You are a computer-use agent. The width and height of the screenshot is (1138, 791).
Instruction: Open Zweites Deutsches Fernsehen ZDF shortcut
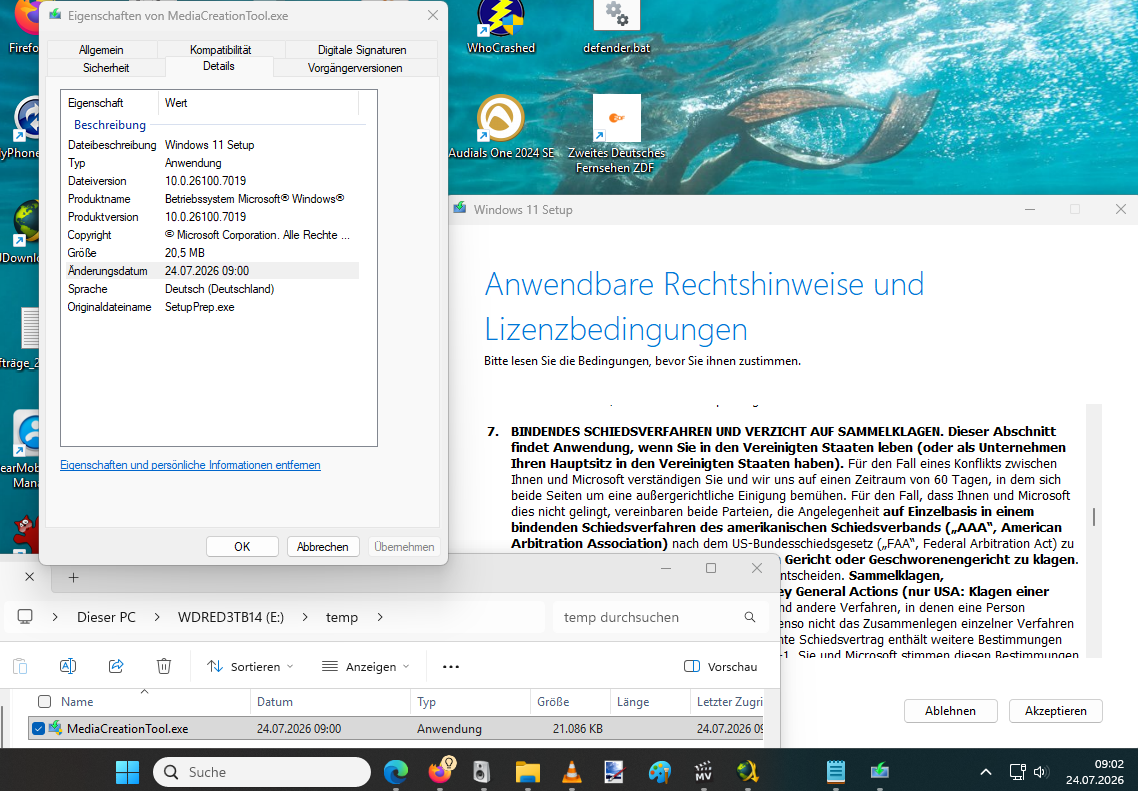point(616,134)
